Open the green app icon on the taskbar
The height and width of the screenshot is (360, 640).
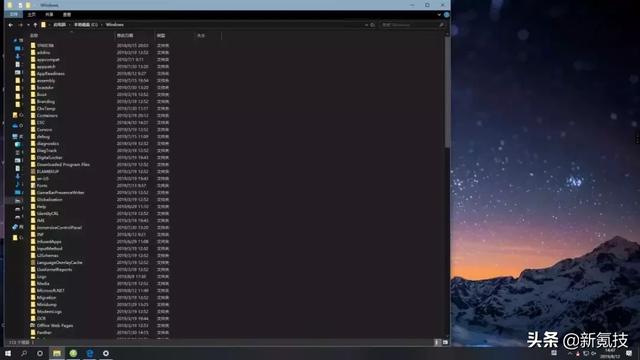(x=73, y=353)
